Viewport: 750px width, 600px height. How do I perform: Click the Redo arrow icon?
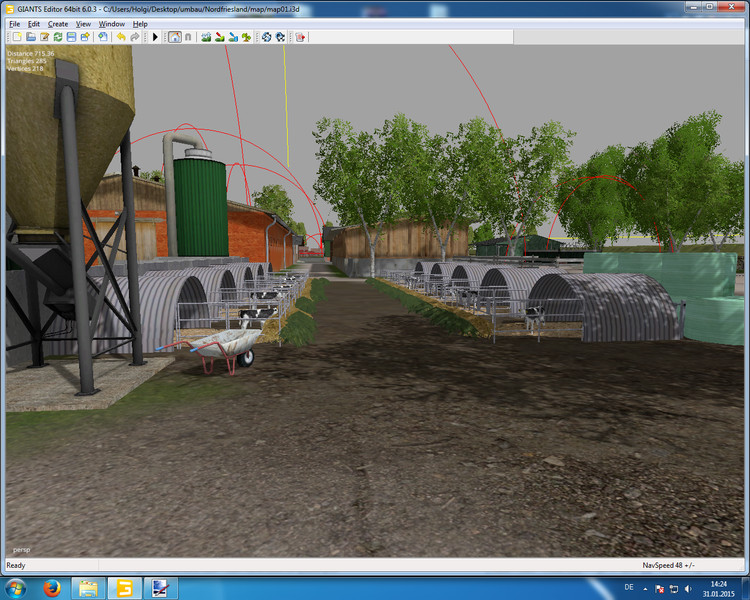click(135, 37)
